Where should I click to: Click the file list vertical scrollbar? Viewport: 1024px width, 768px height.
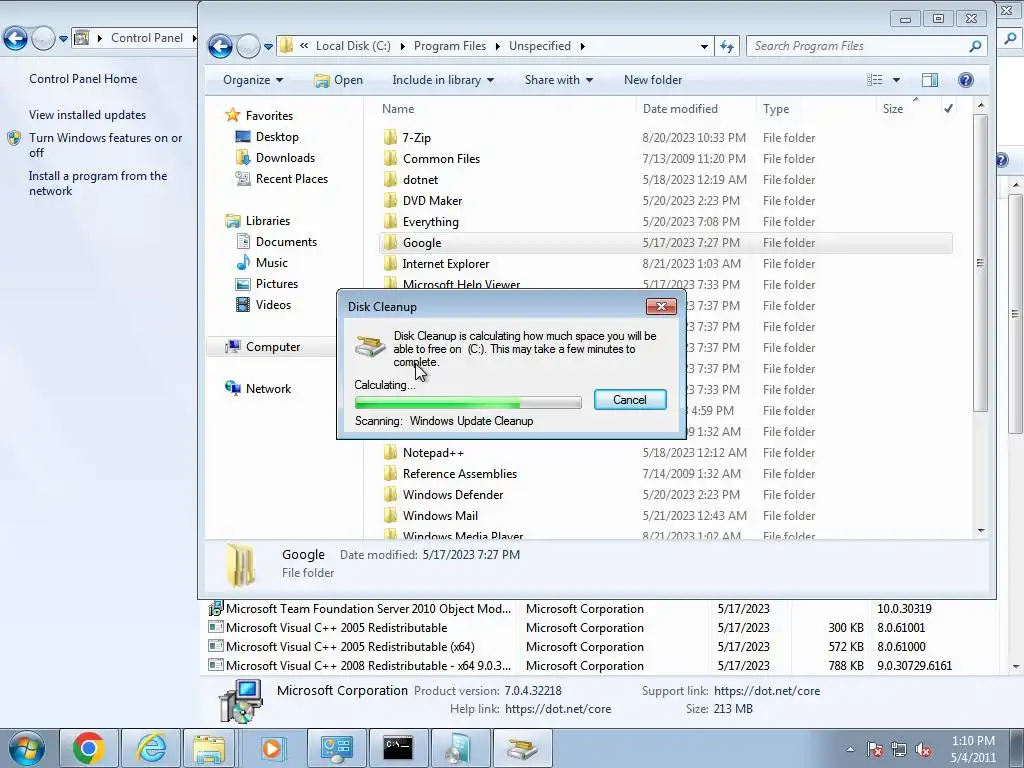click(980, 263)
